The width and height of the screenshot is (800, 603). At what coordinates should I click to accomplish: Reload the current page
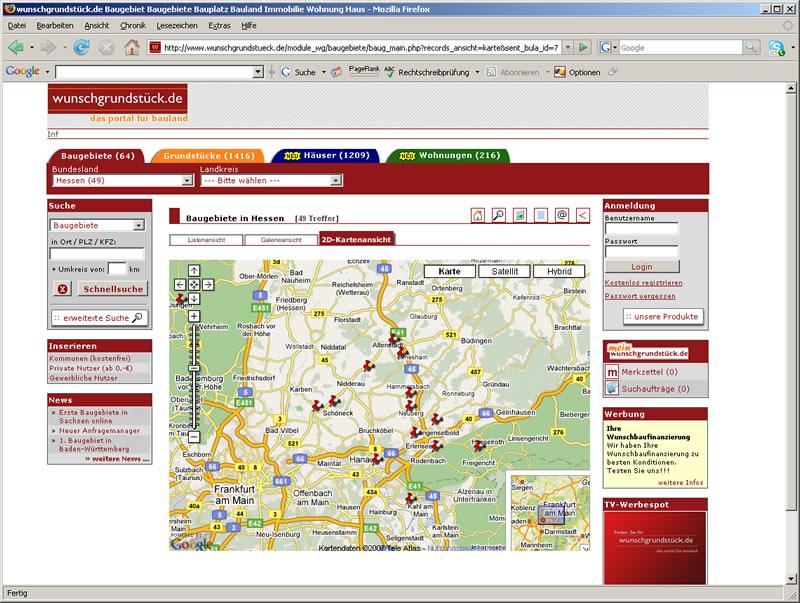click(81, 47)
